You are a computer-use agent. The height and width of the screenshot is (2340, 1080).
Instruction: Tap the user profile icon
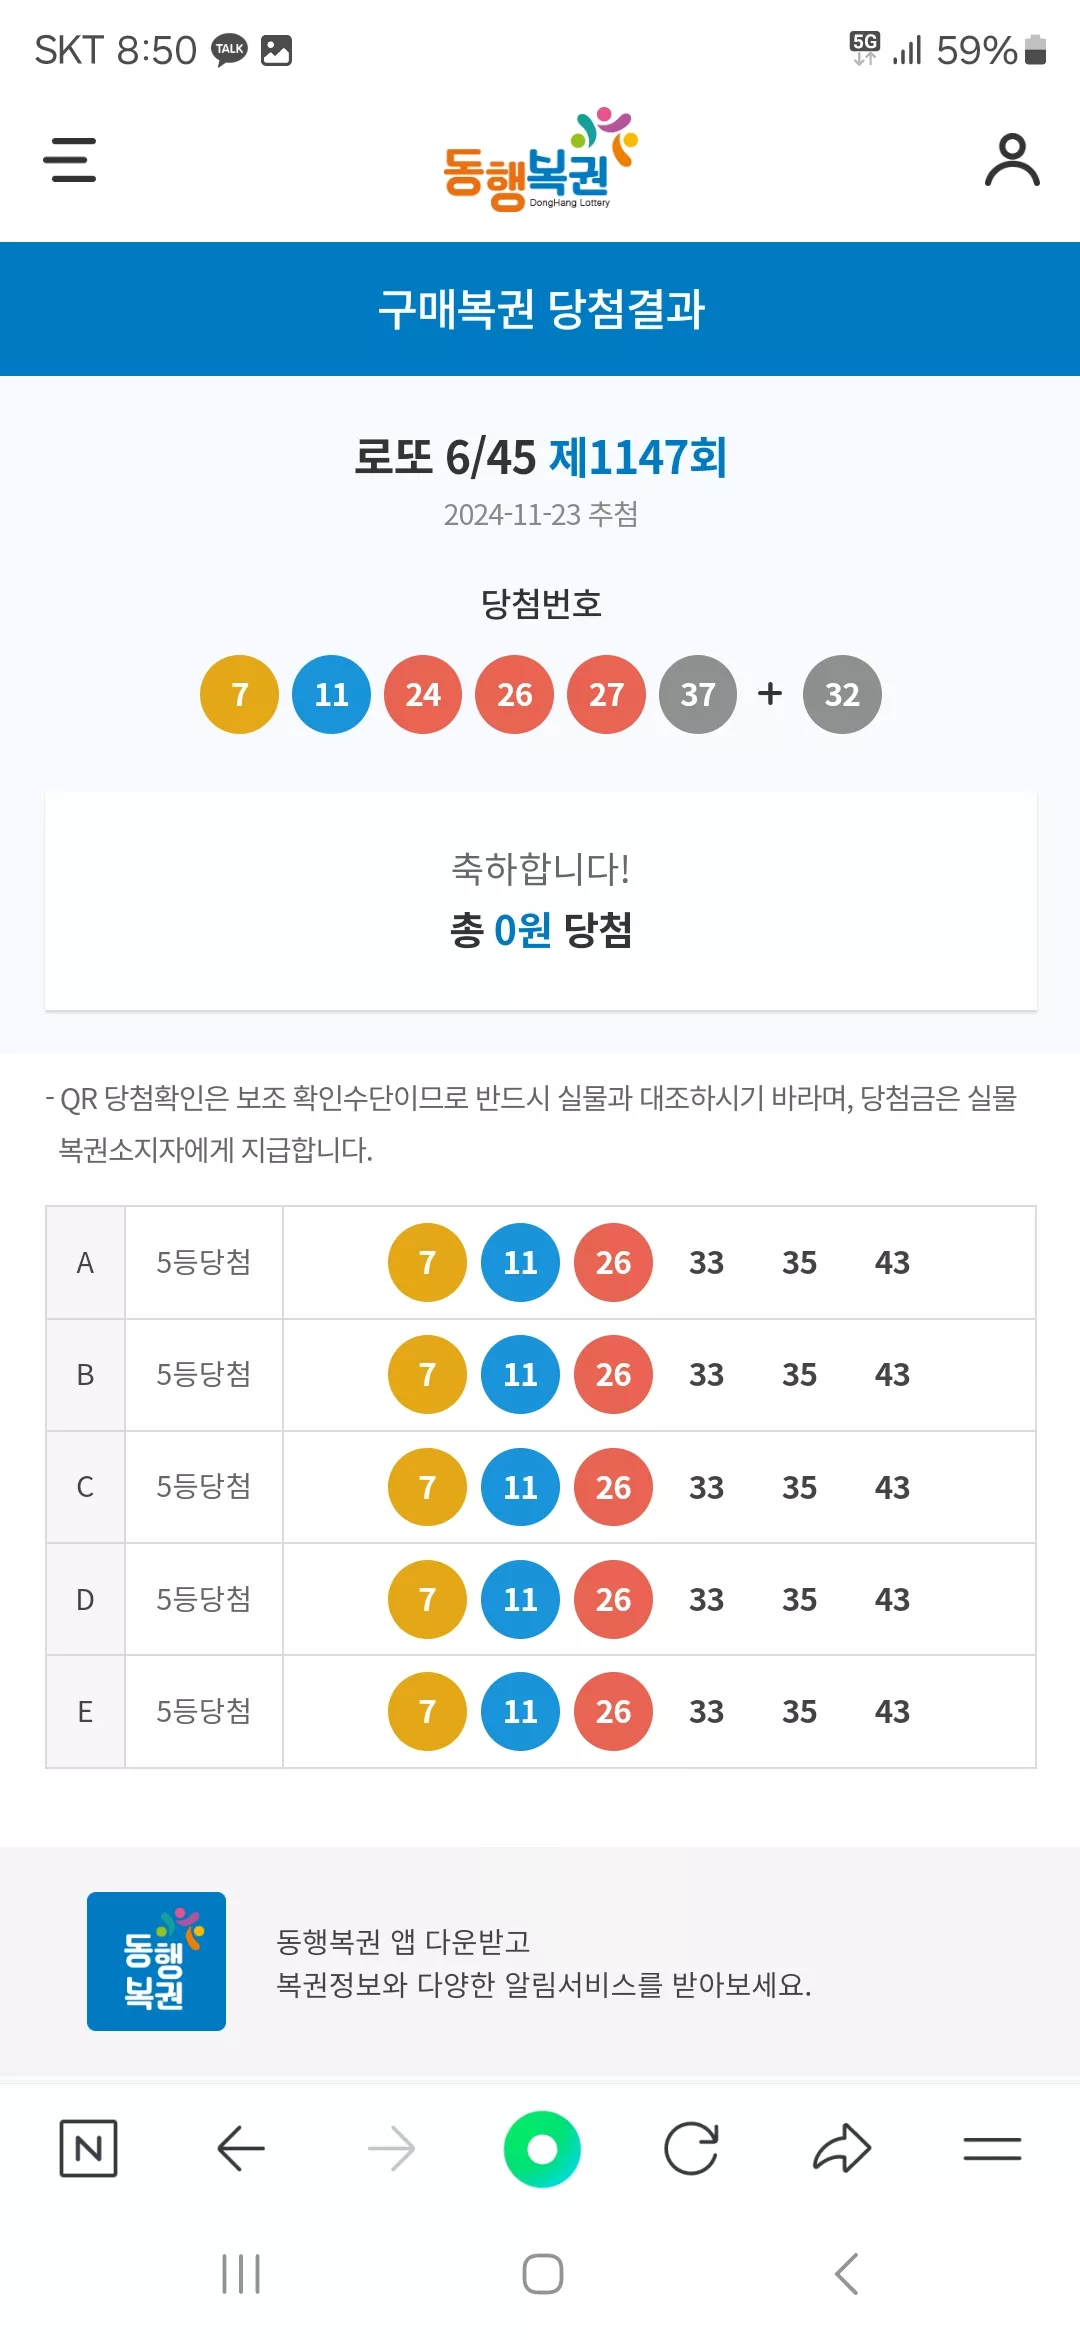click(x=1012, y=160)
